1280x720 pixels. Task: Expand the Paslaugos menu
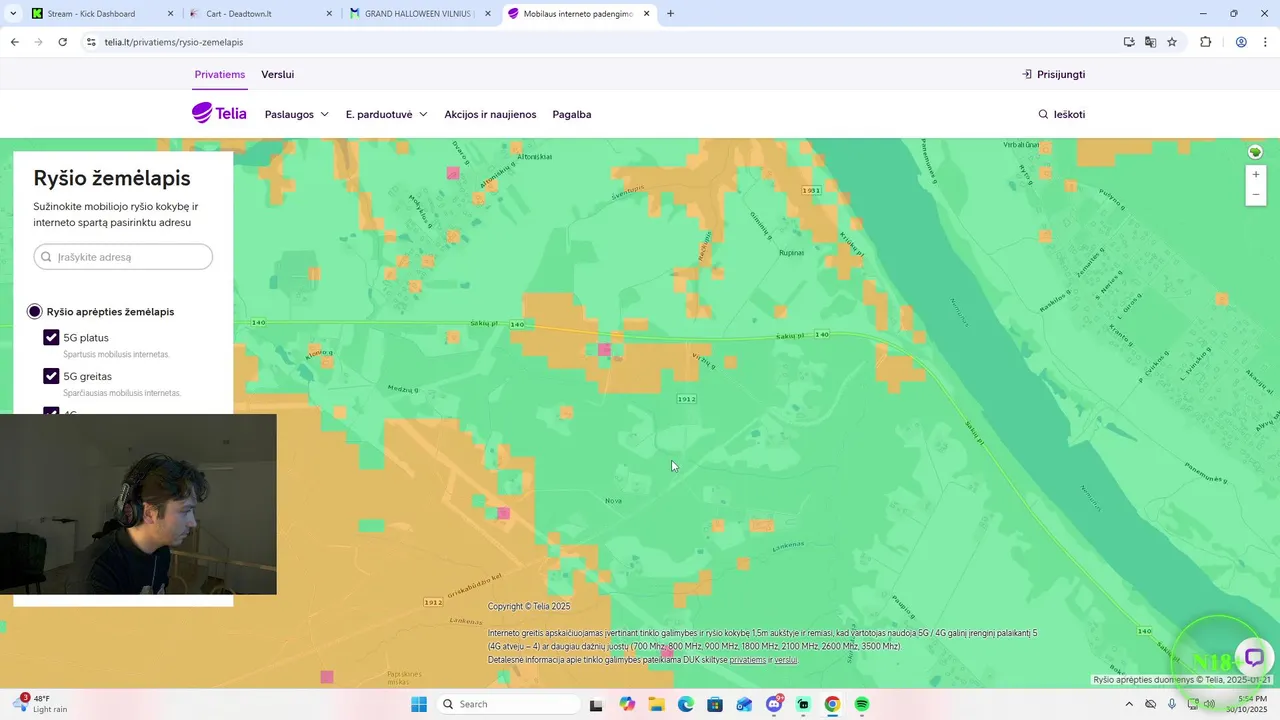tap(296, 114)
